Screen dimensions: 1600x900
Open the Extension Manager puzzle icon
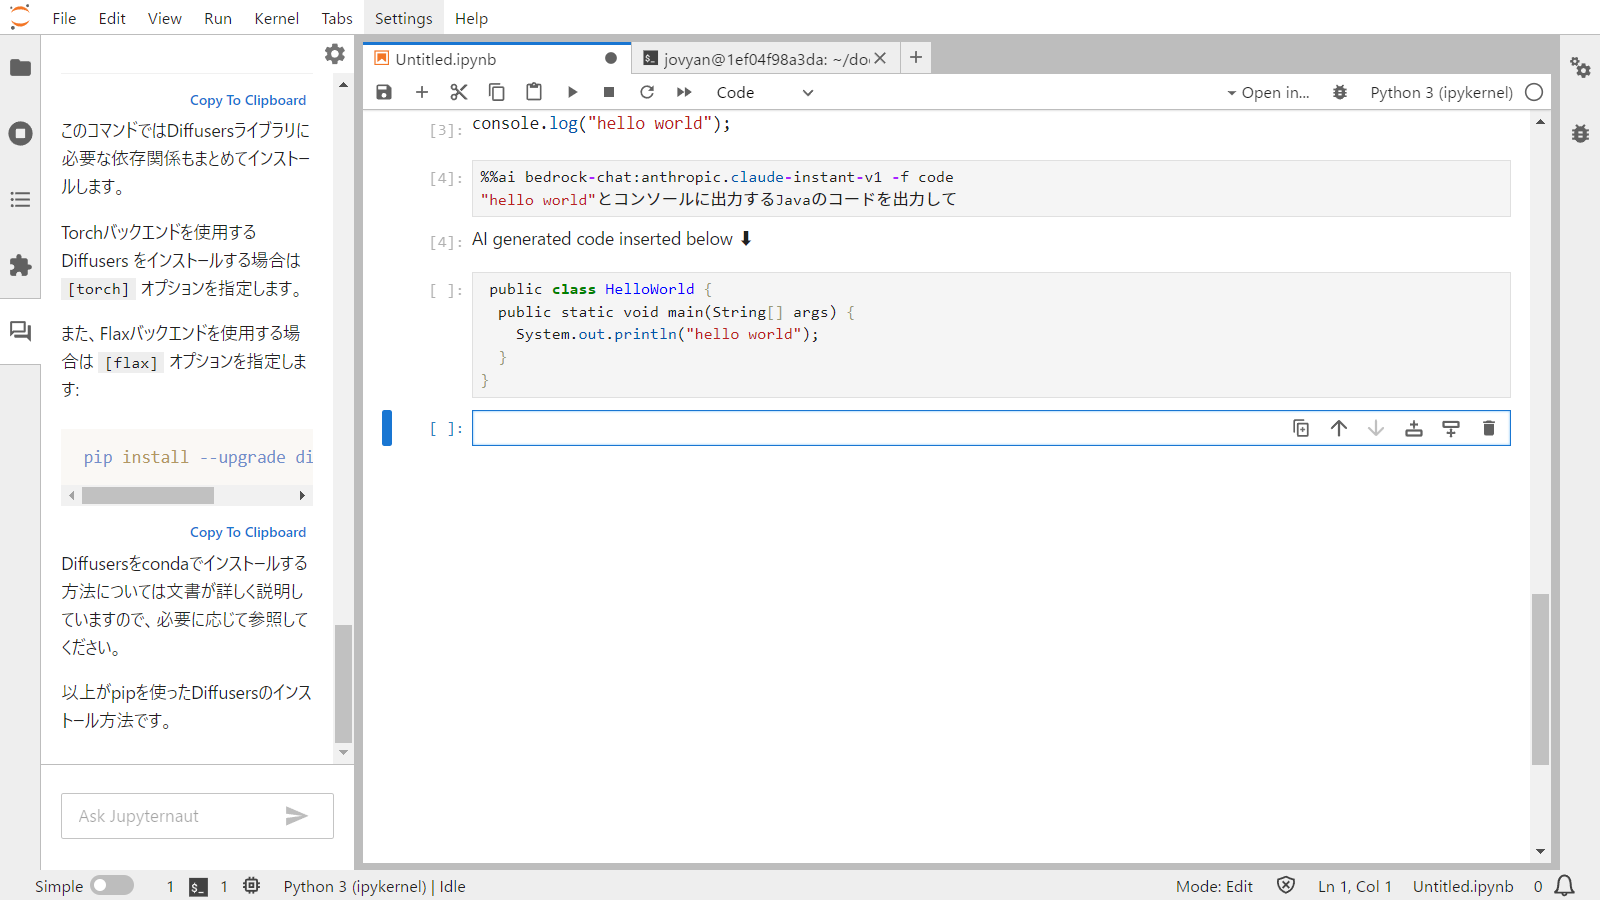coord(20,265)
